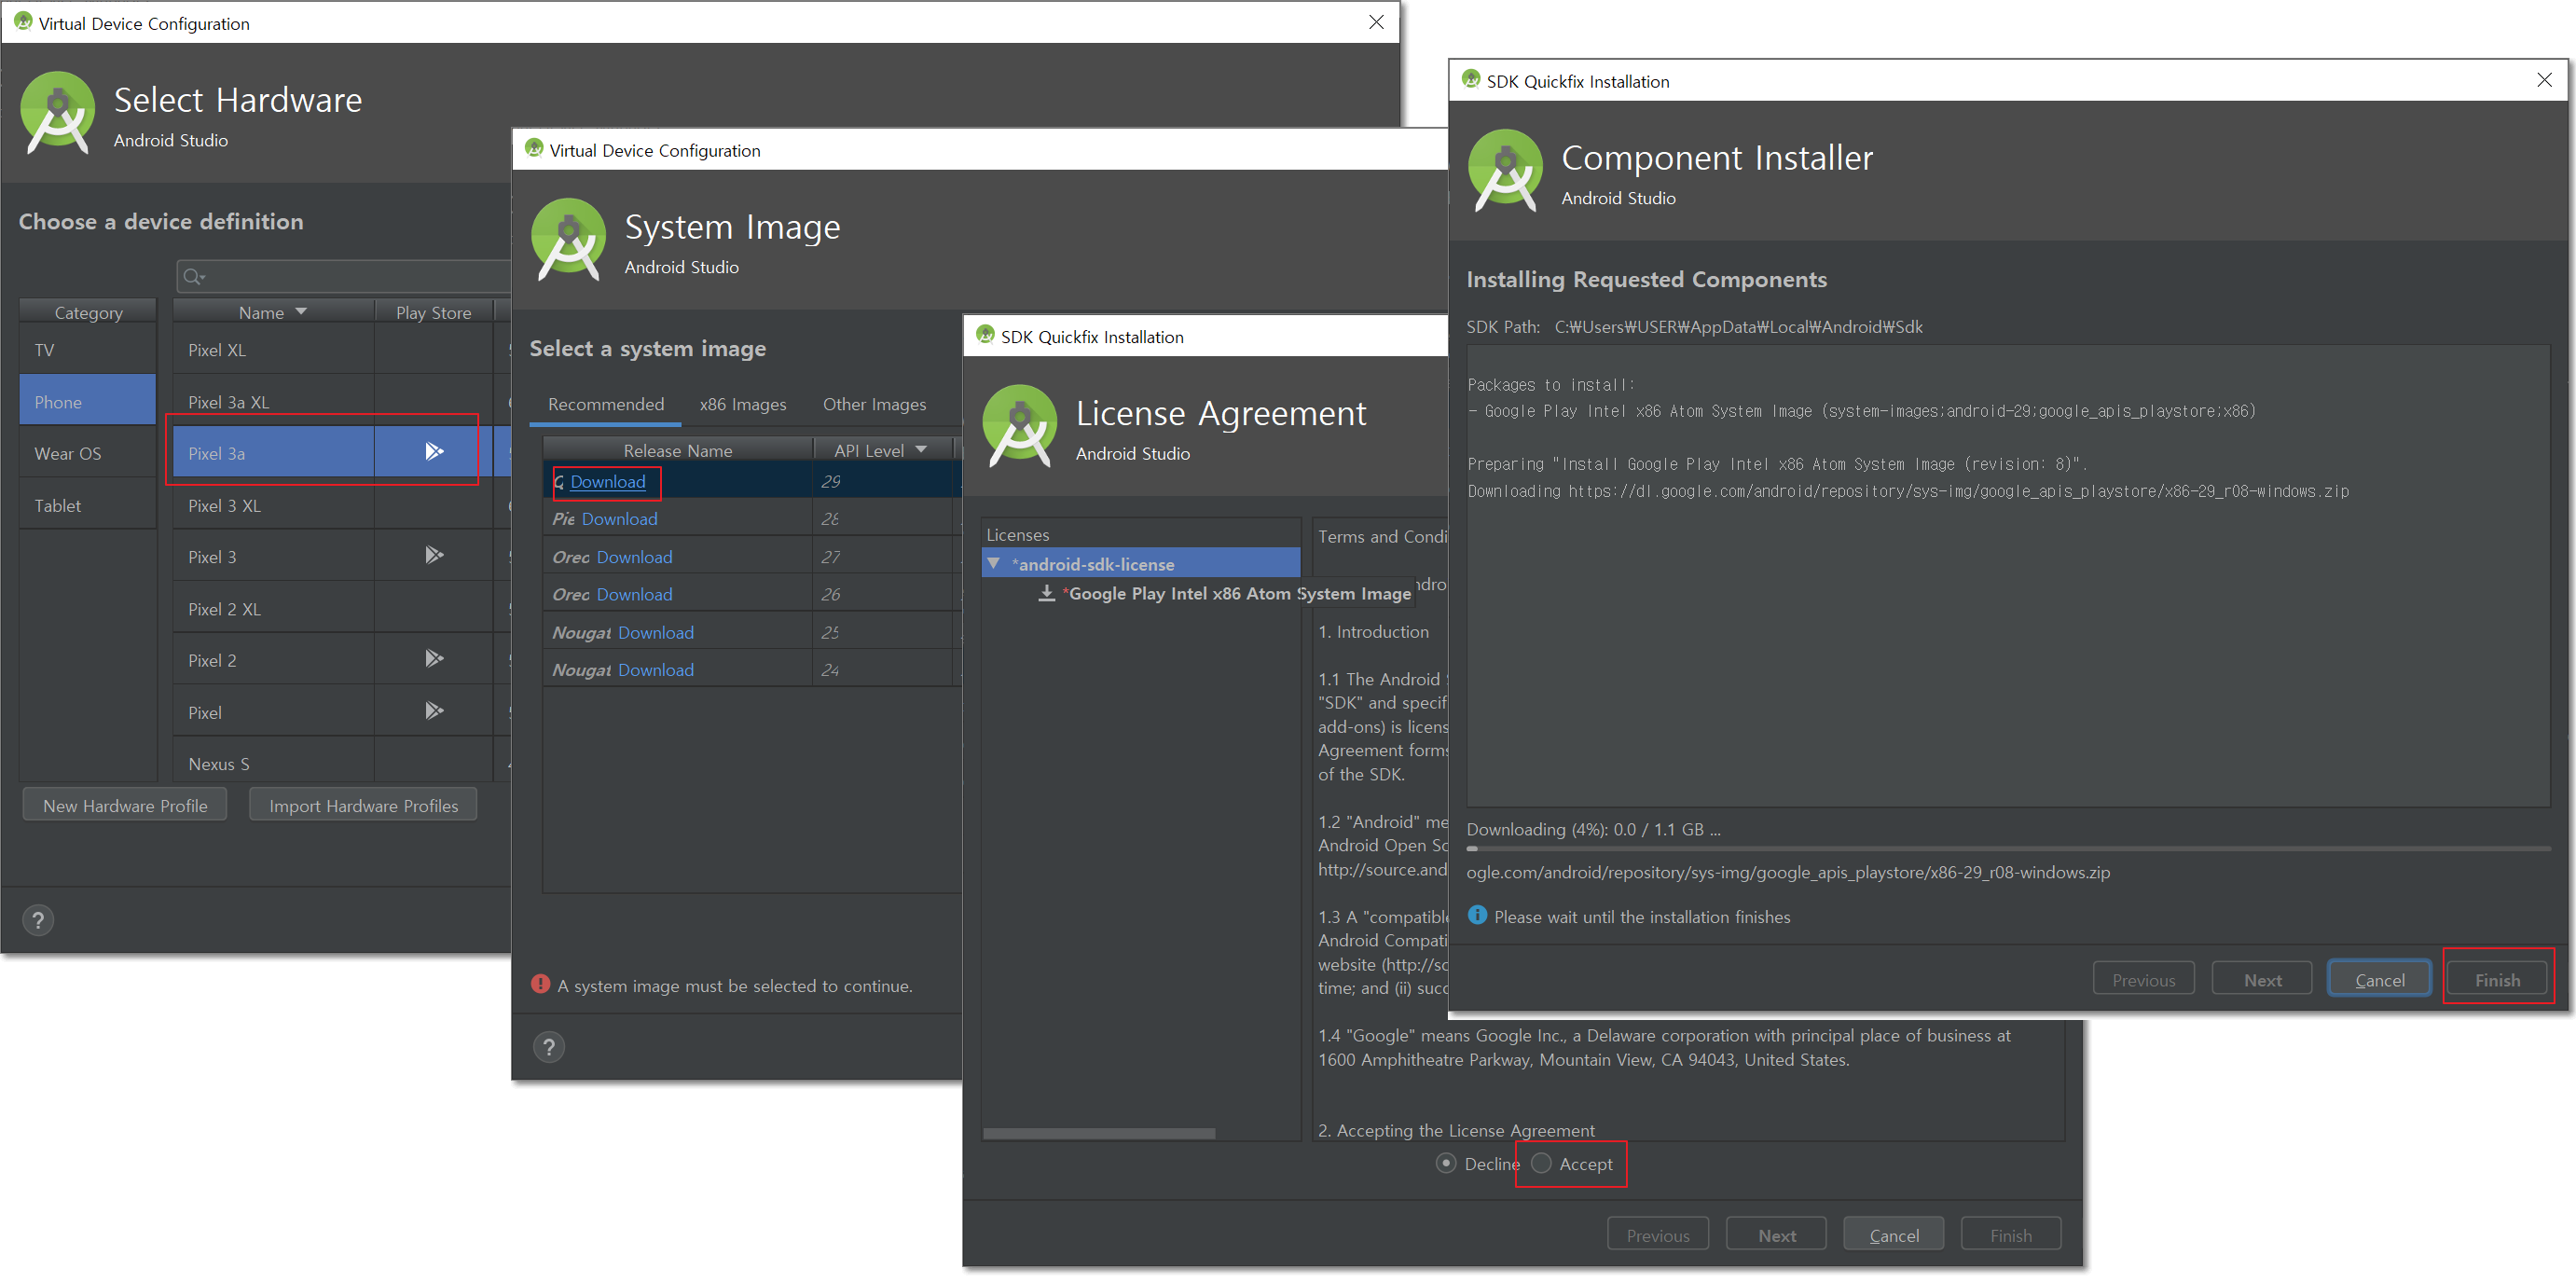Screen dimensions: 2576x1282
Task: Click Finish in the Component Installer dialog
Action: (x=2497, y=979)
